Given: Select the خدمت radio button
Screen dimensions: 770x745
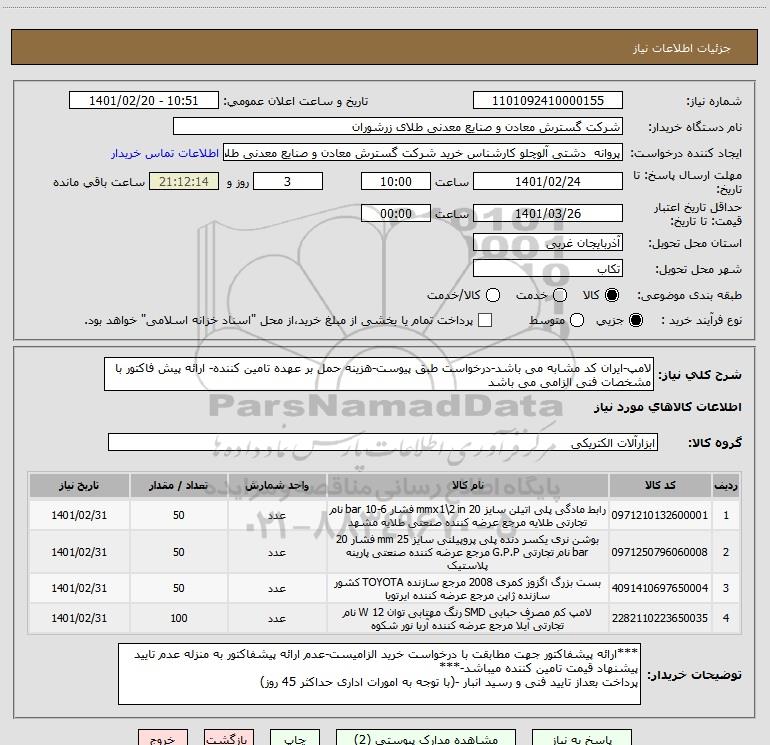Looking at the screenshot, I should (560, 295).
